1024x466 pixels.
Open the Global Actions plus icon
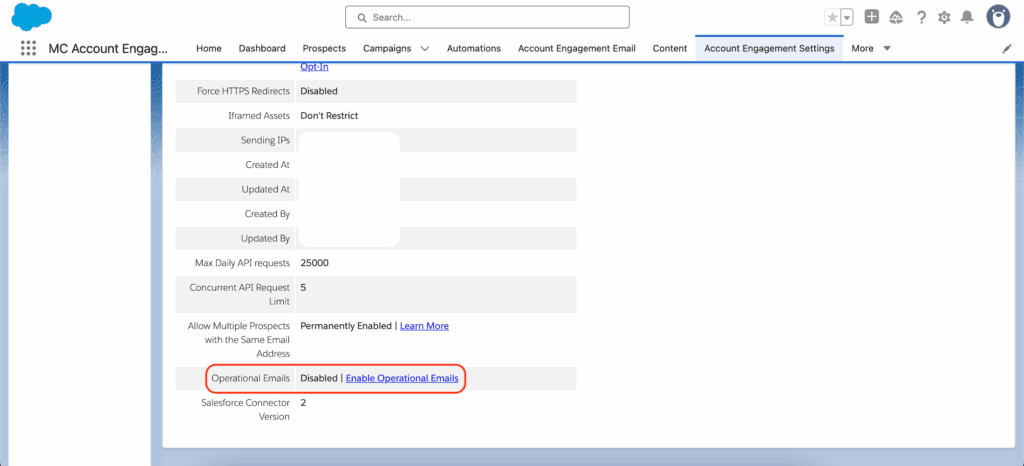point(872,17)
